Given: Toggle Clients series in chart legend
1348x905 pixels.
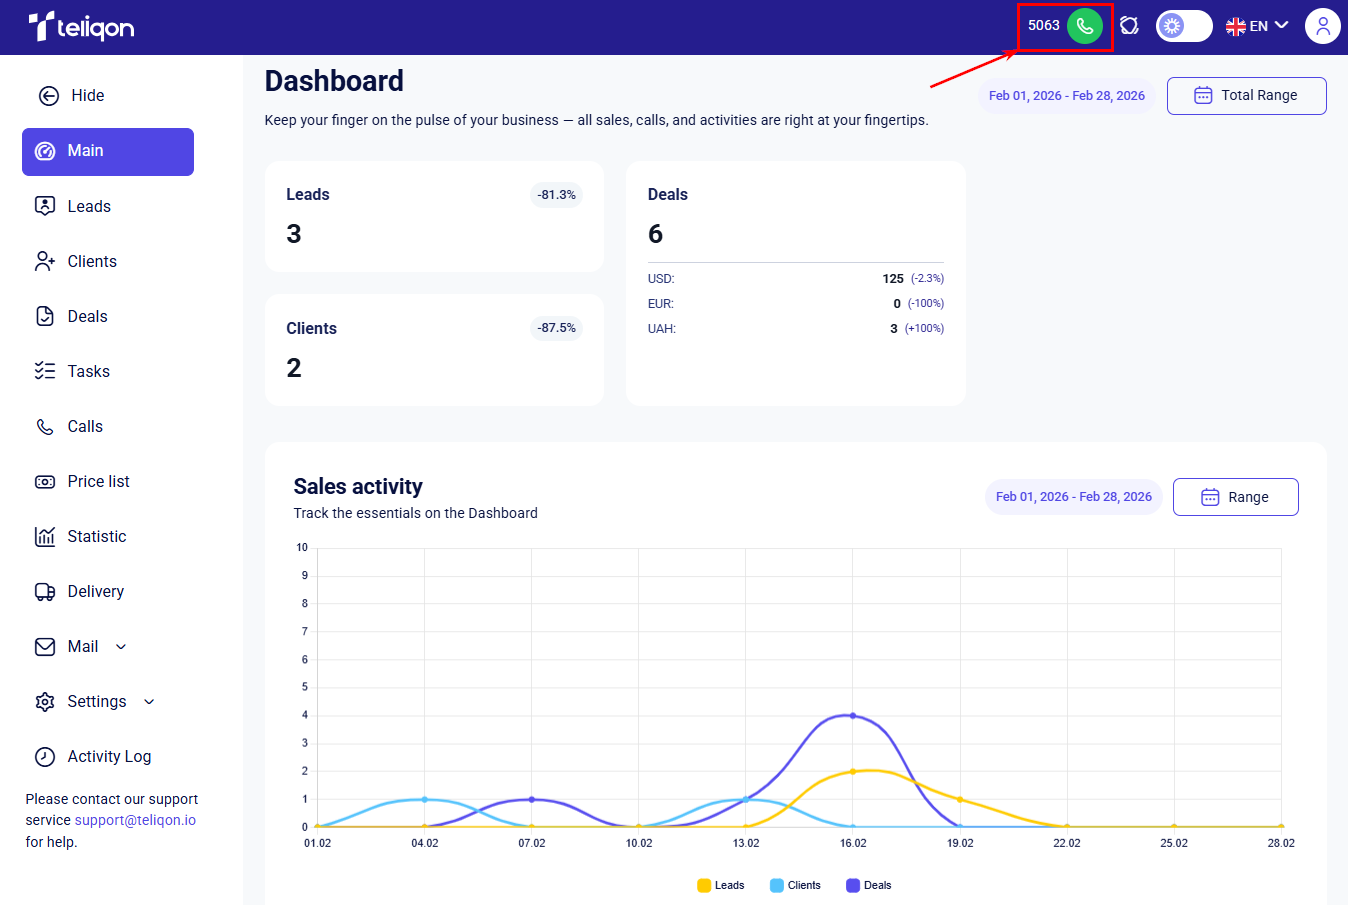Looking at the screenshot, I should (x=795, y=885).
